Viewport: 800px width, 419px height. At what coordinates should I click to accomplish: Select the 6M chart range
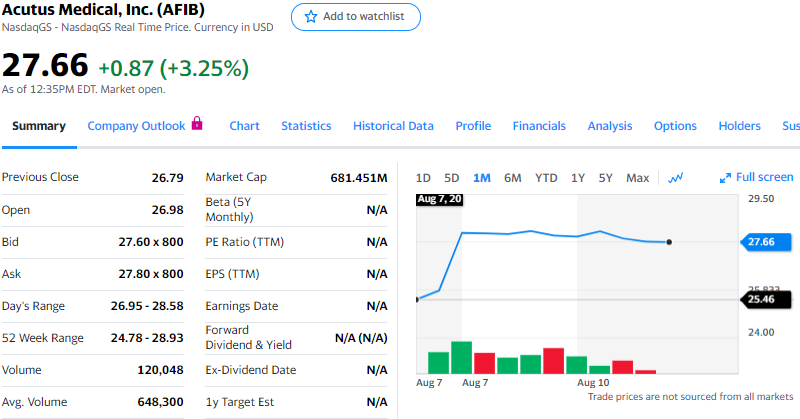point(513,178)
